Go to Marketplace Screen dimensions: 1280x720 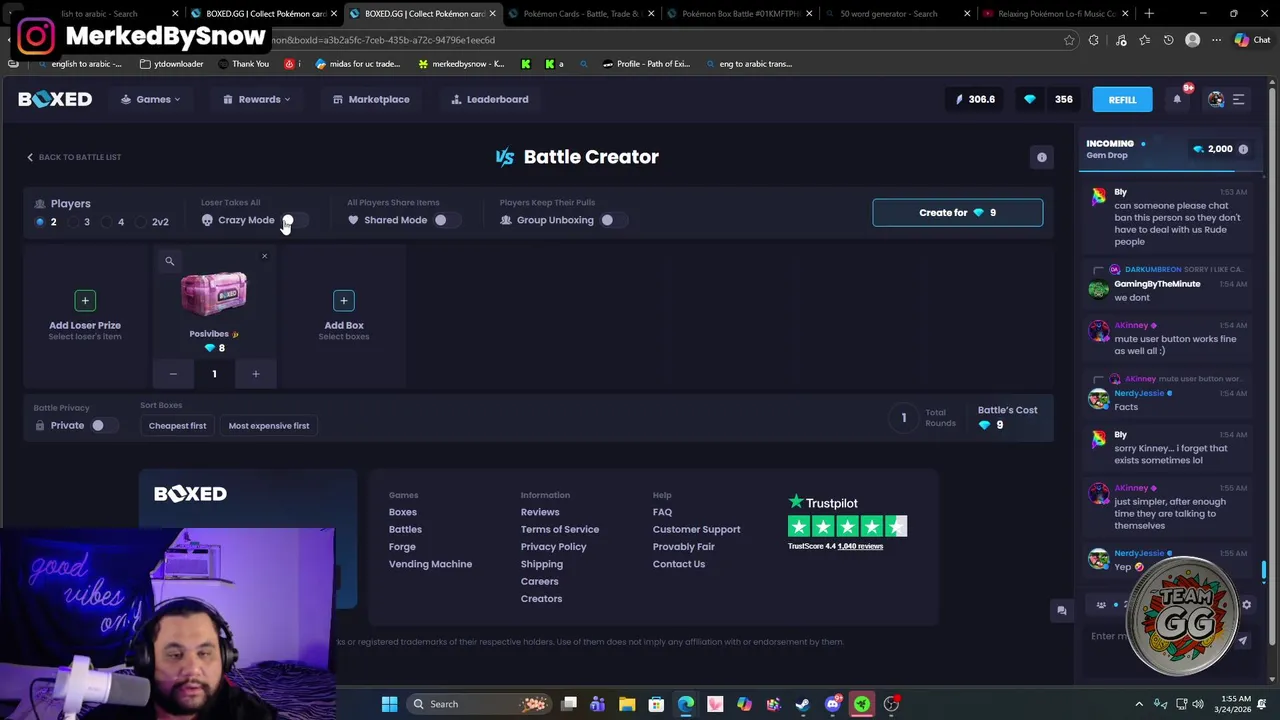pos(371,99)
